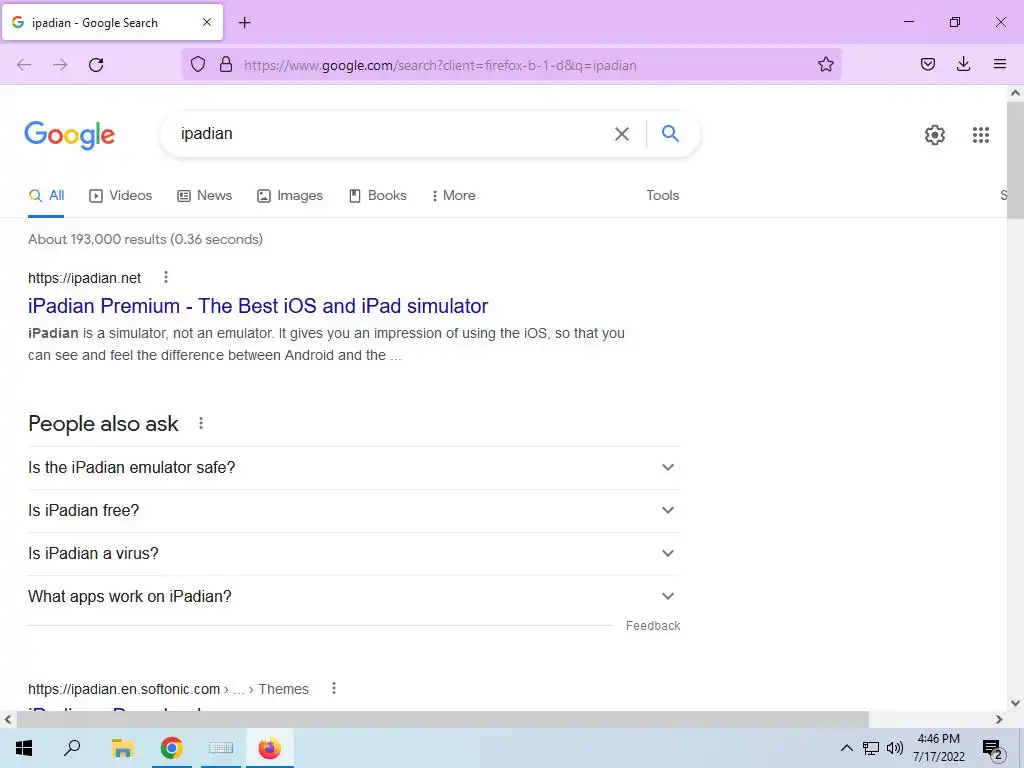
Task: Open the ipadian.en.softonic.com result URL
Action: click(x=168, y=689)
